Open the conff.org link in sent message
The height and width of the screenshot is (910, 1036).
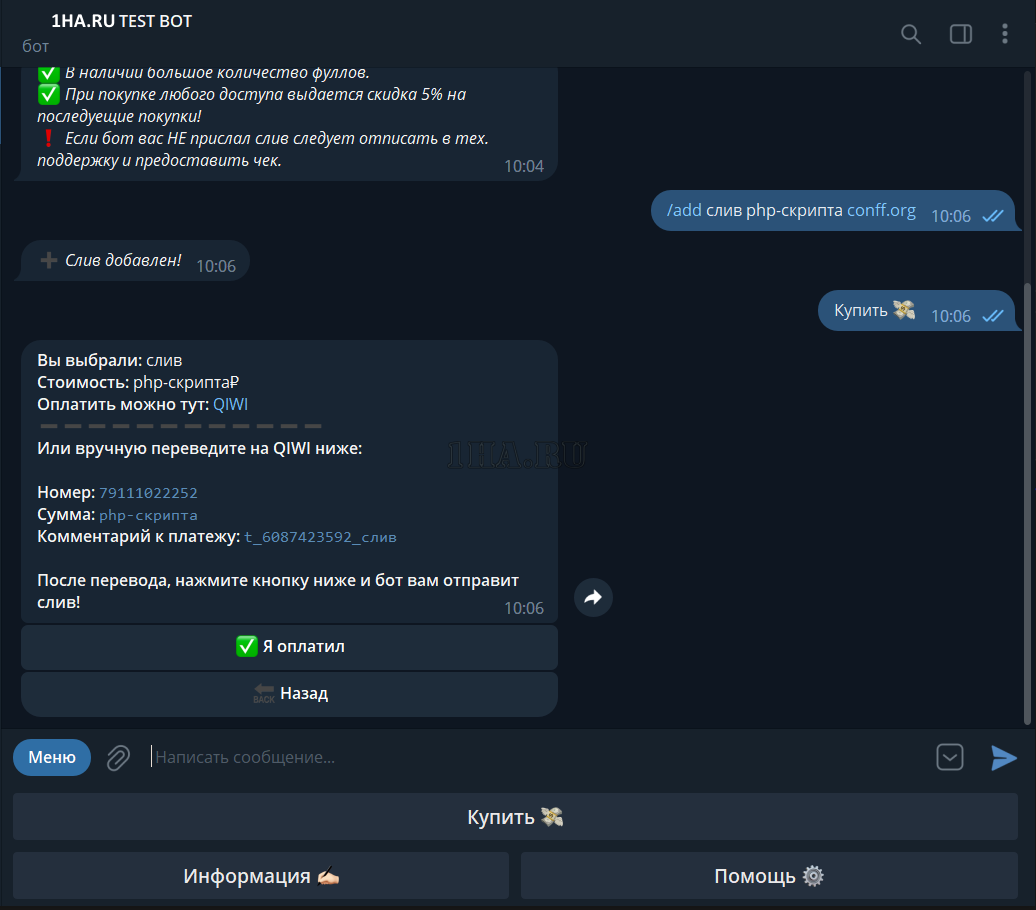coord(881,210)
